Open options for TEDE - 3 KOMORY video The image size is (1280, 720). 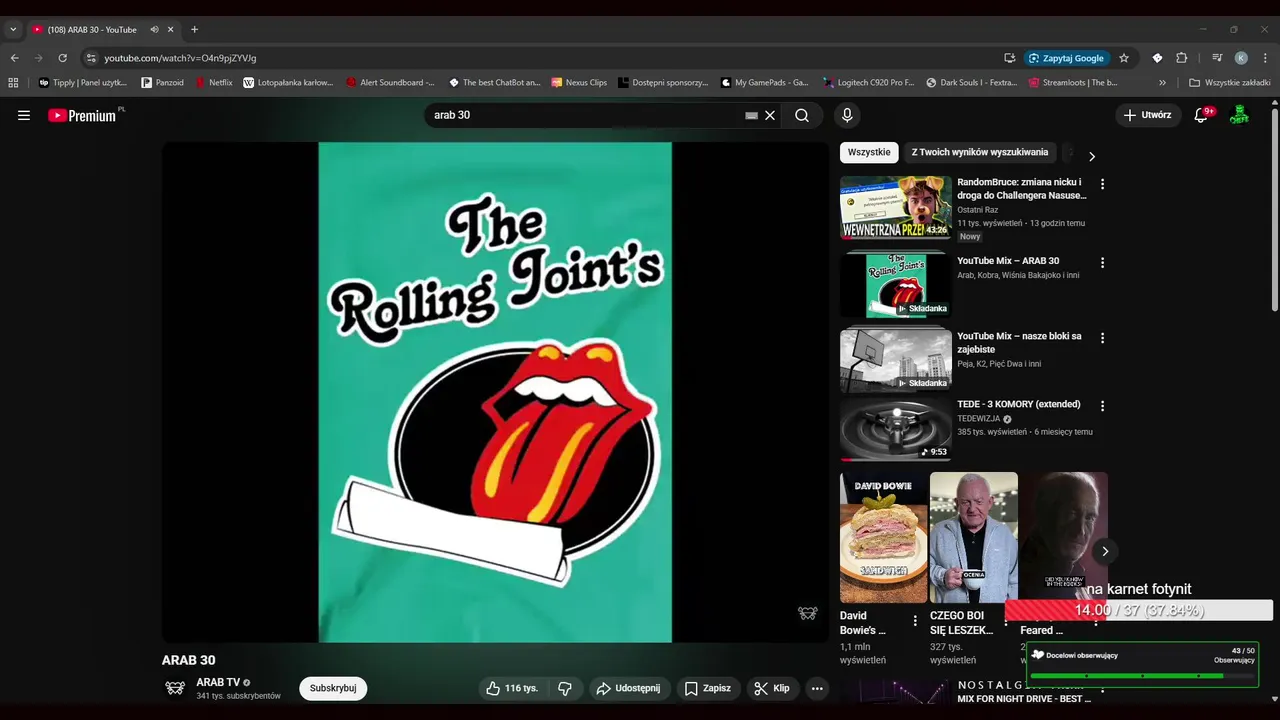click(1103, 406)
